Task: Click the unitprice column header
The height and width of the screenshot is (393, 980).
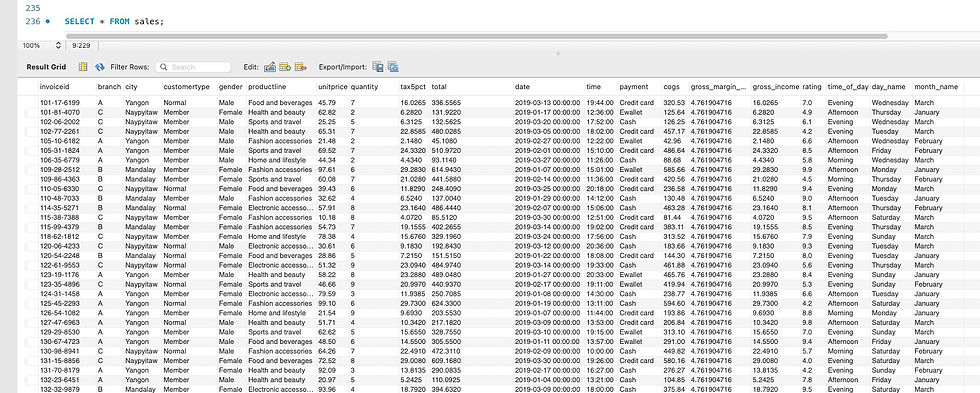Action: pos(332,87)
